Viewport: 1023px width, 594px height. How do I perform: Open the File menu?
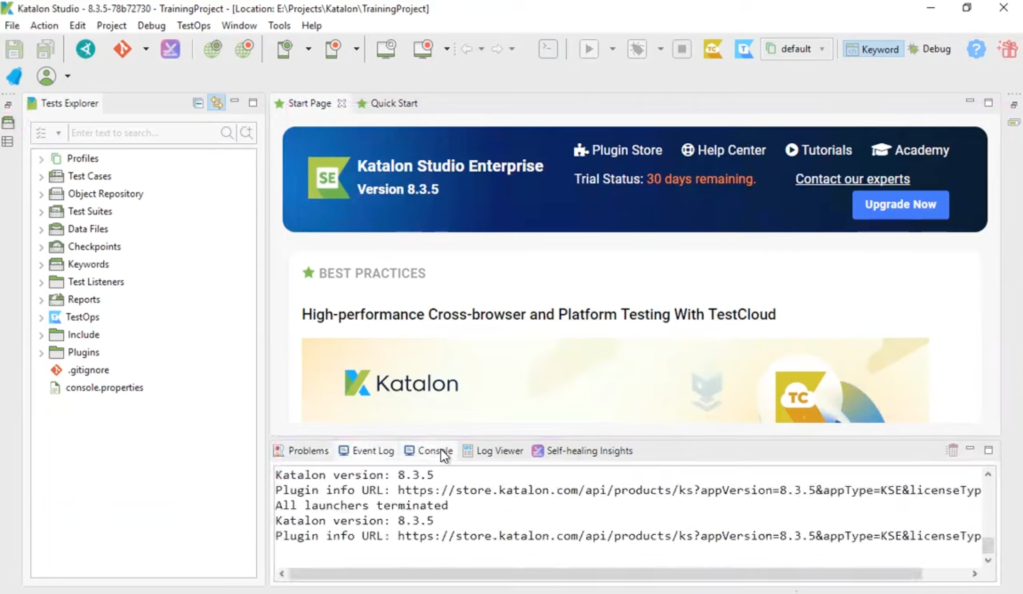(12, 25)
